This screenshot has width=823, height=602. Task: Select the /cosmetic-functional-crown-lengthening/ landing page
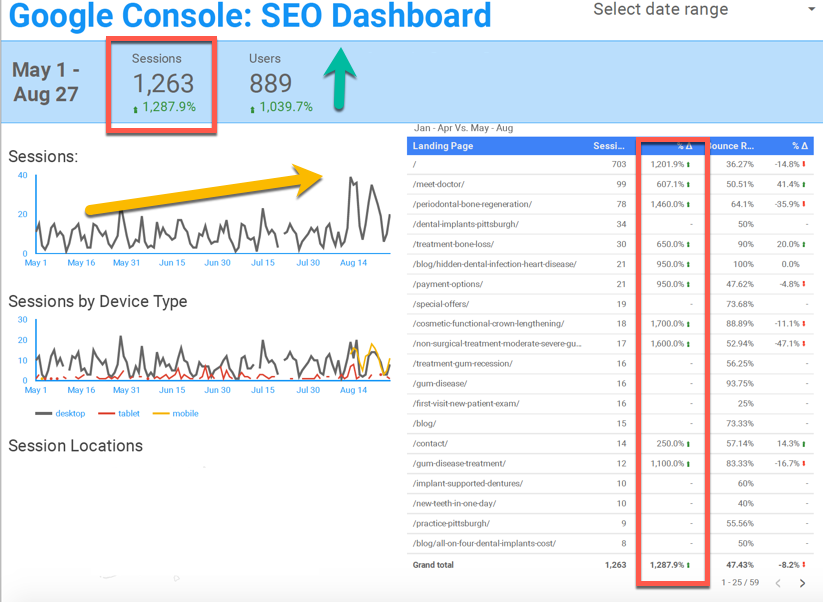point(488,324)
